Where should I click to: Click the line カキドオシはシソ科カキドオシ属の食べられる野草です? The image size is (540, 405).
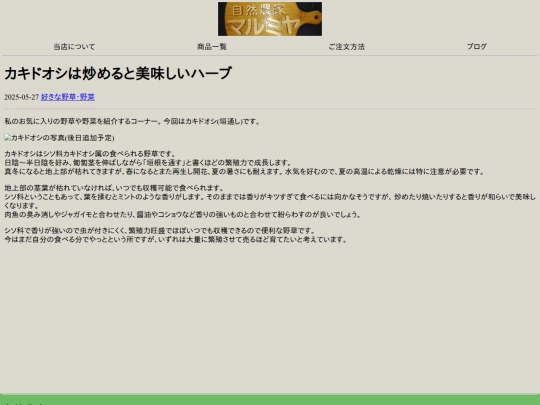click(x=90, y=154)
